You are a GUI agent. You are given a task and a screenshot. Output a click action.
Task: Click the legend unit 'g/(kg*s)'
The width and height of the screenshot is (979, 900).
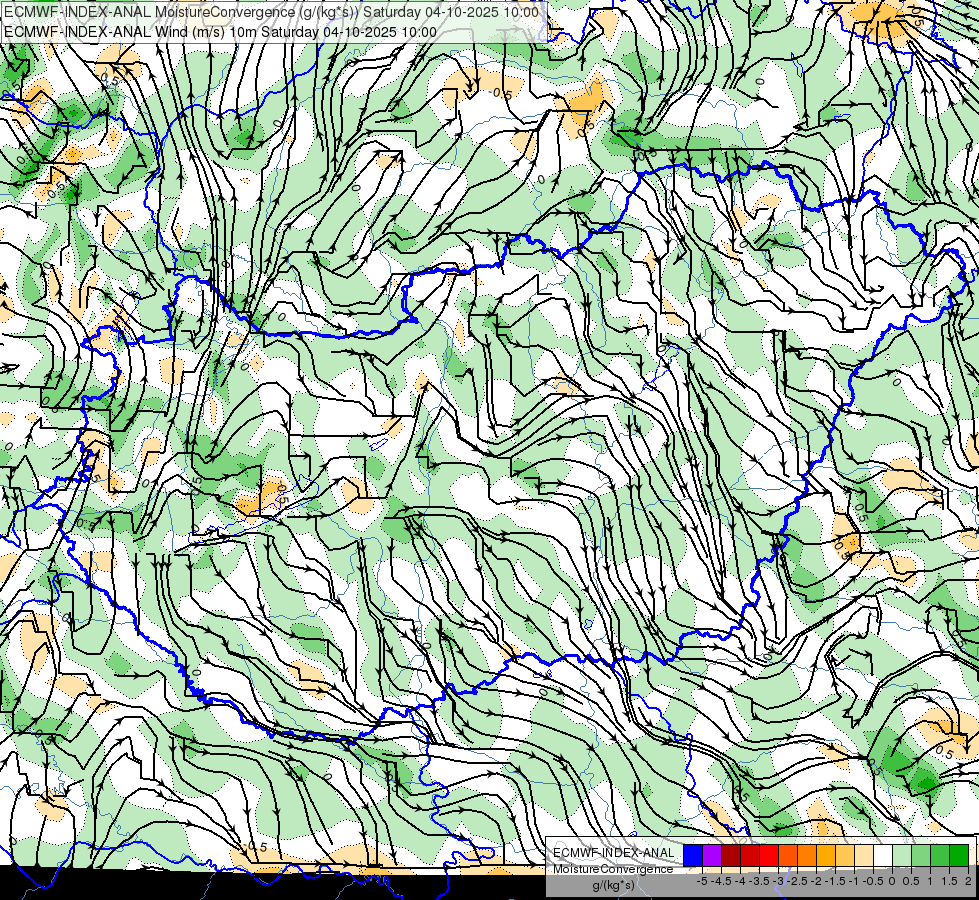(613, 886)
